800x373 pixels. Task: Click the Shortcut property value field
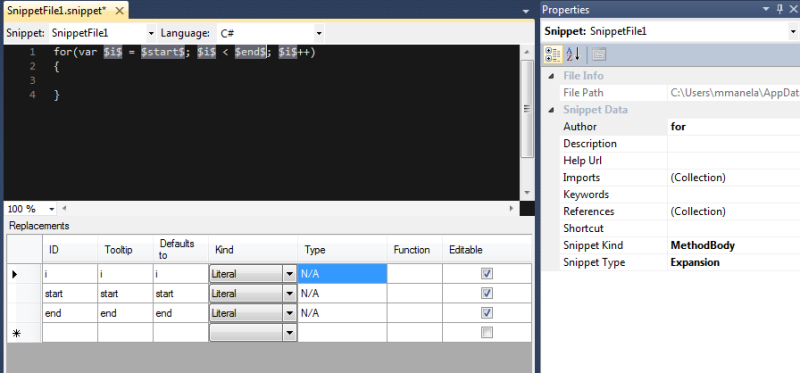734,229
